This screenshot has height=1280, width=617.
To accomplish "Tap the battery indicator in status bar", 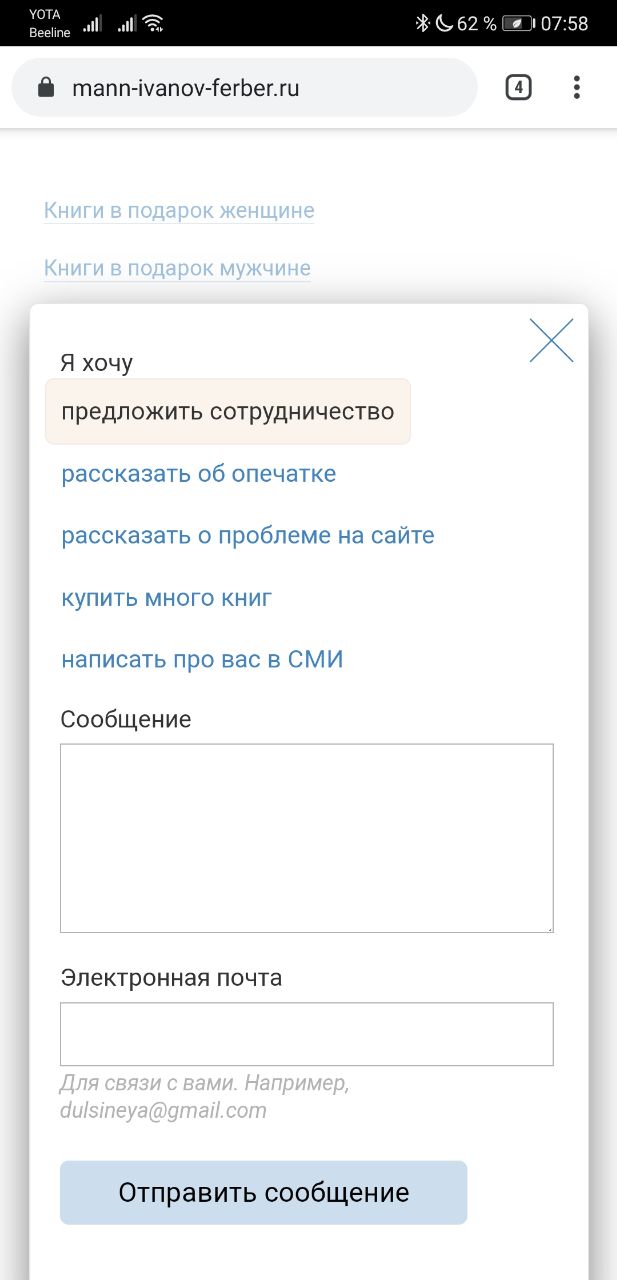I will coord(518,23).
